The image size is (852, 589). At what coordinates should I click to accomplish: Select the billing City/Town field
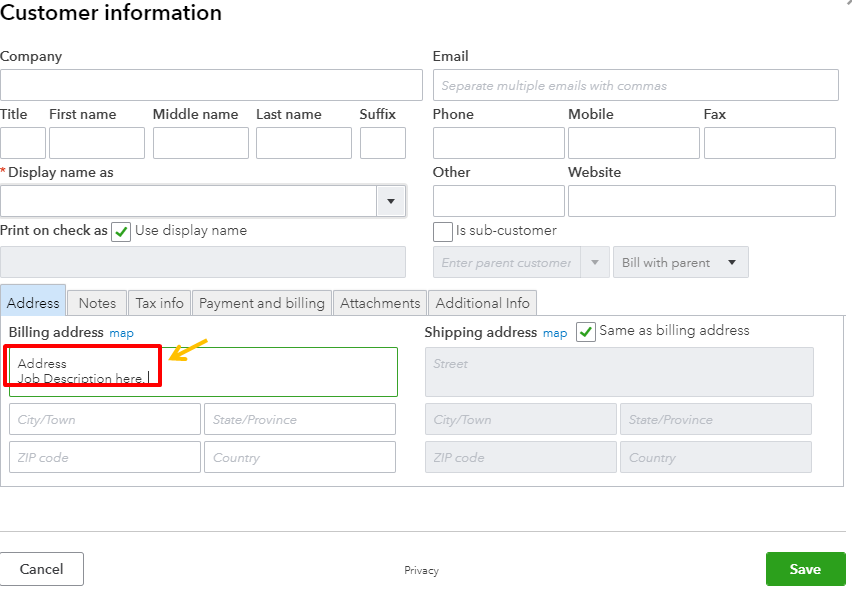105,420
